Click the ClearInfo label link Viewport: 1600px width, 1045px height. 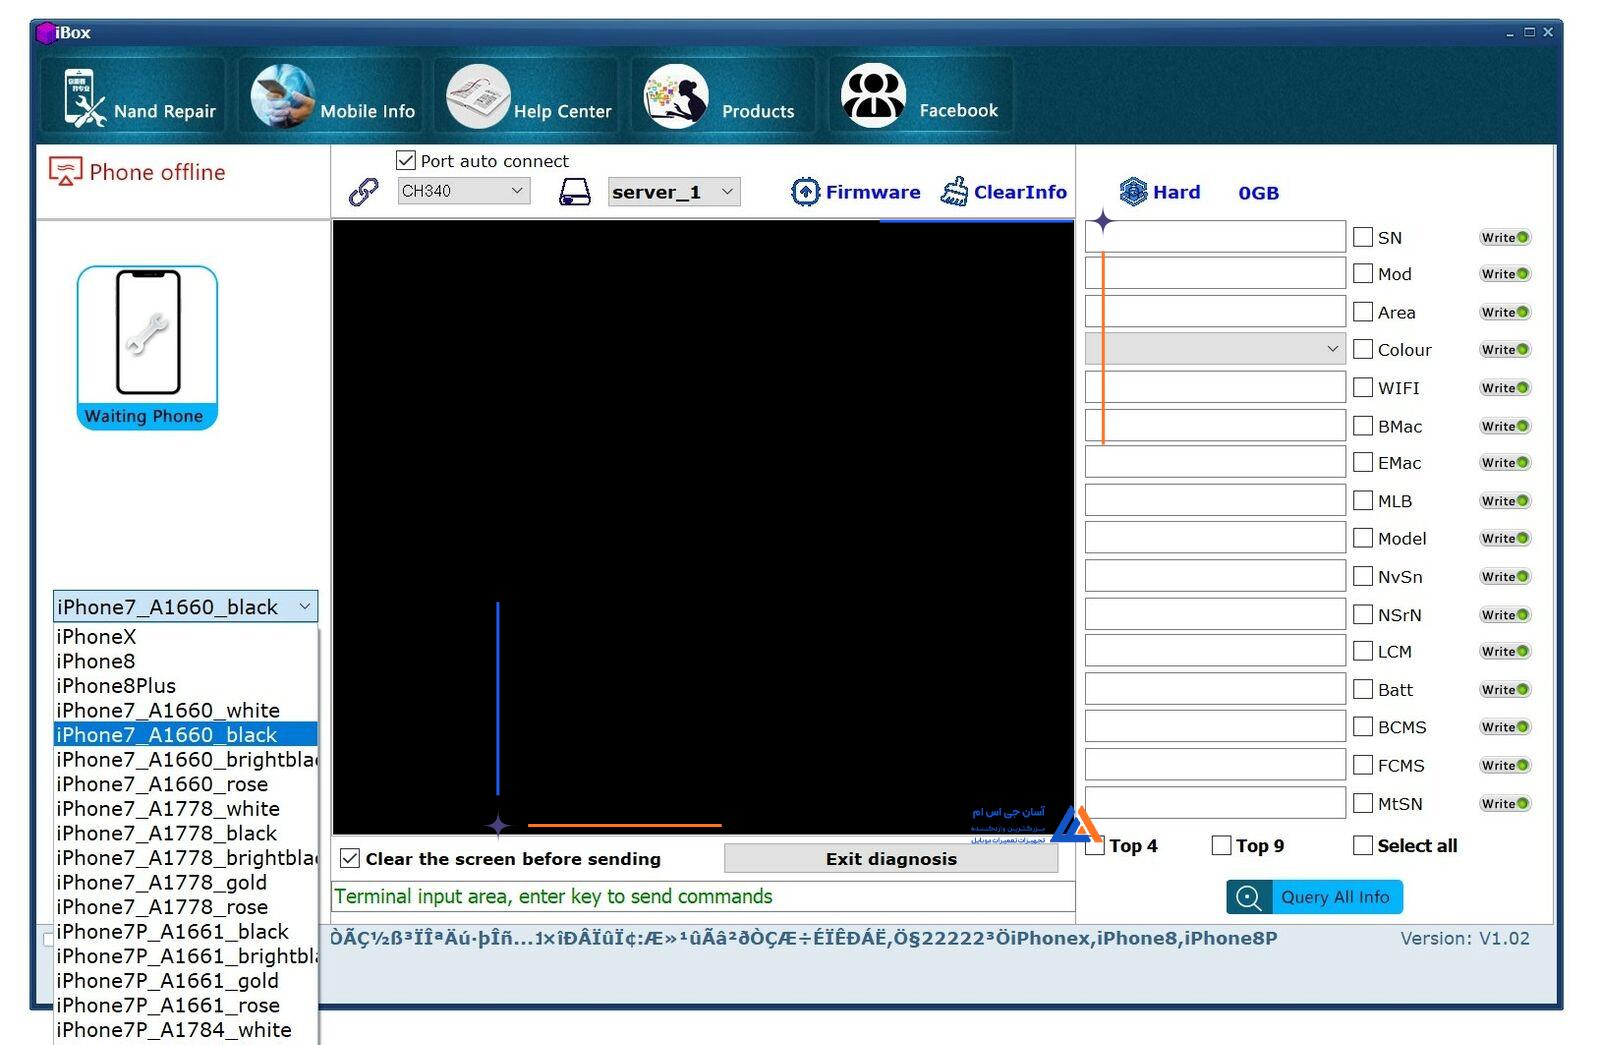click(1020, 192)
